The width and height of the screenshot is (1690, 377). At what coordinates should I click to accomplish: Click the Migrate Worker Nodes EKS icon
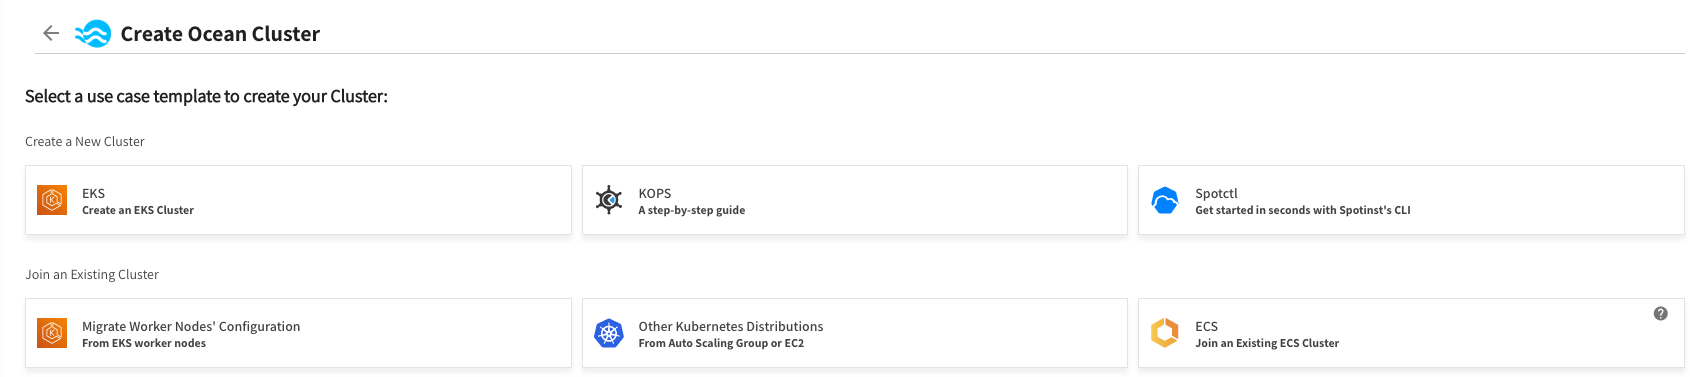pos(52,333)
